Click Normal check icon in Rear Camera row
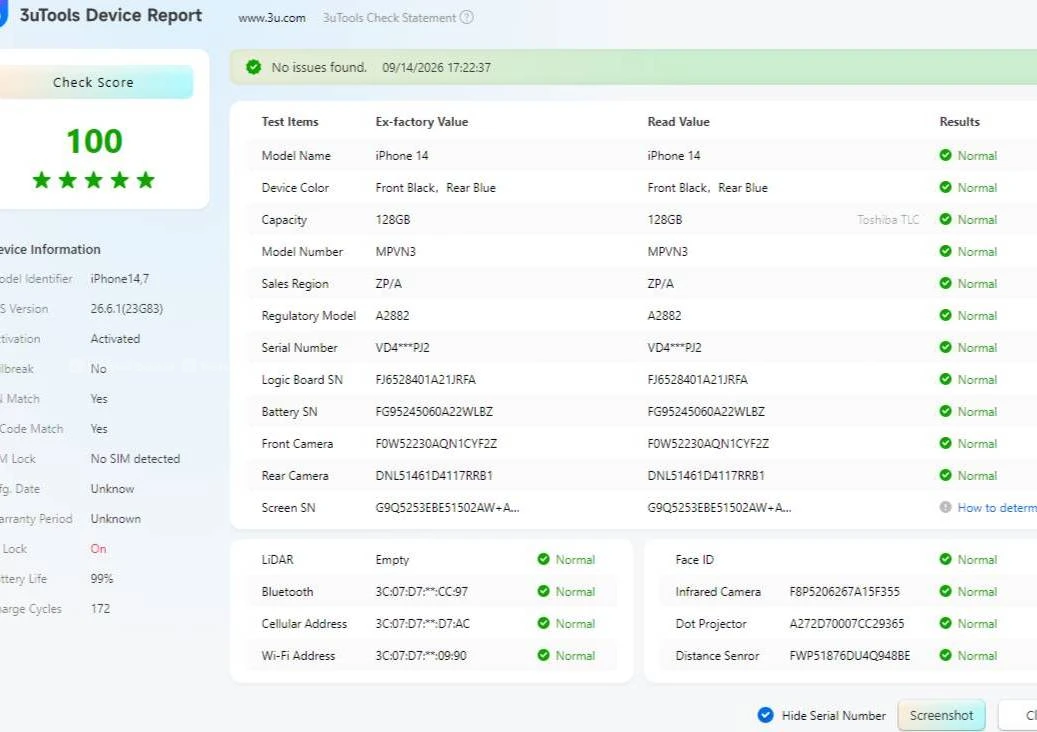1037x732 pixels. point(945,475)
